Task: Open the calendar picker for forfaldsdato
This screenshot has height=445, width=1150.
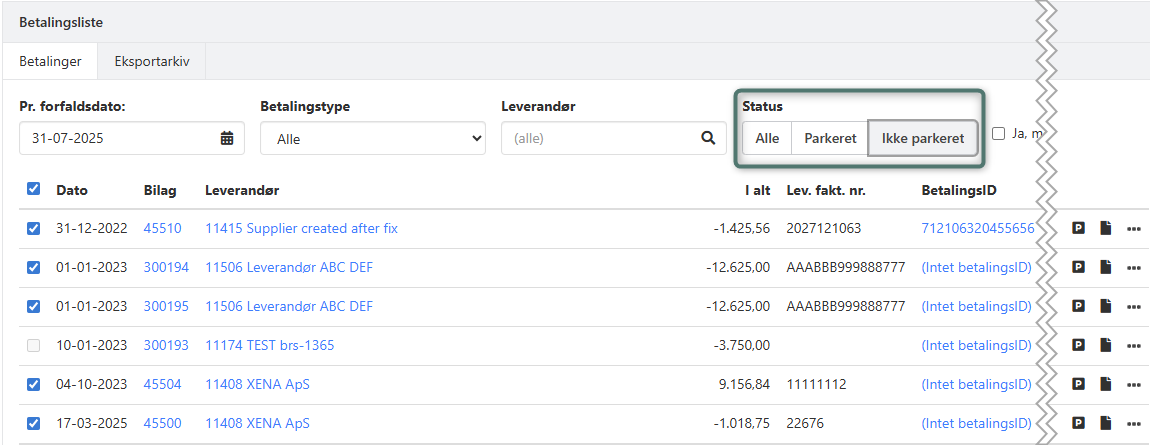Action: pyautogui.click(x=227, y=138)
